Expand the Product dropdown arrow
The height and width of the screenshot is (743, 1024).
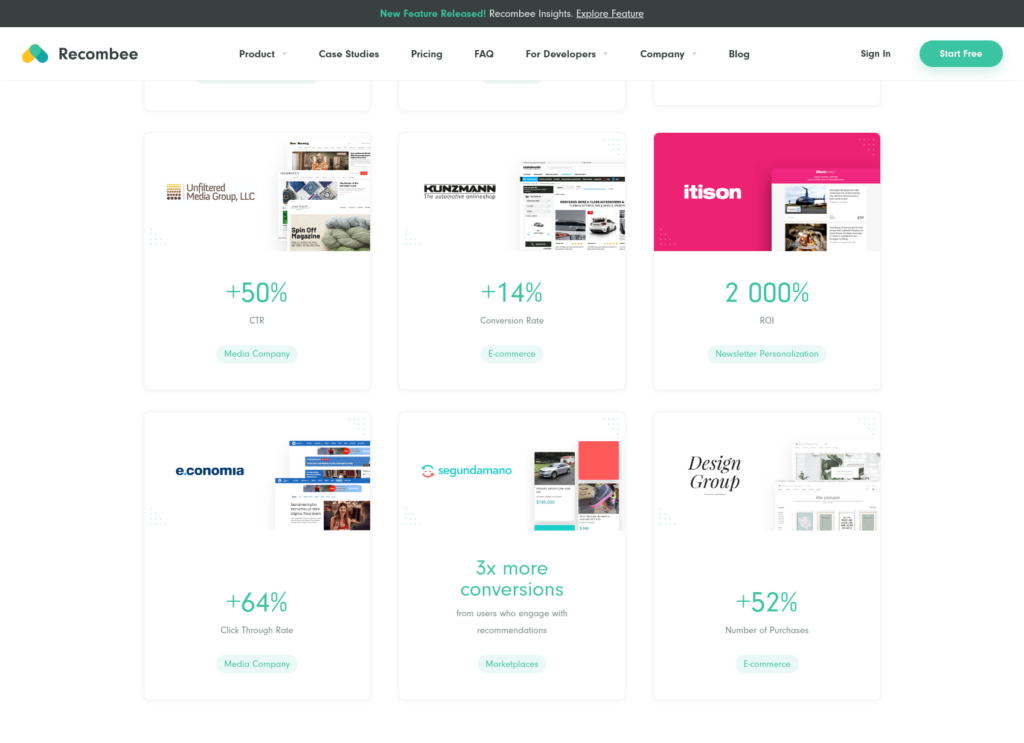[284, 54]
